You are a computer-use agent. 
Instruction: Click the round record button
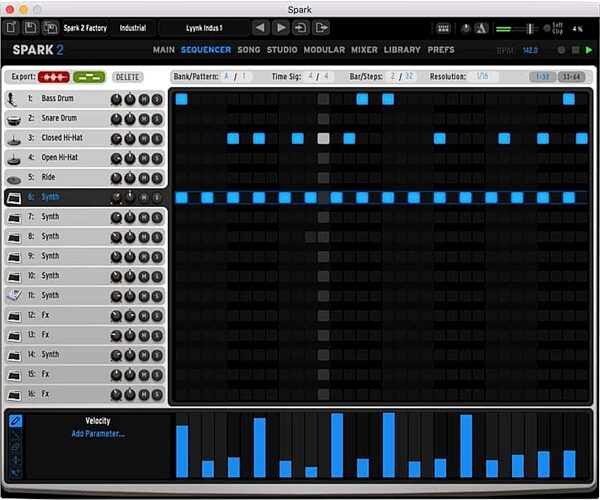(x=561, y=50)
